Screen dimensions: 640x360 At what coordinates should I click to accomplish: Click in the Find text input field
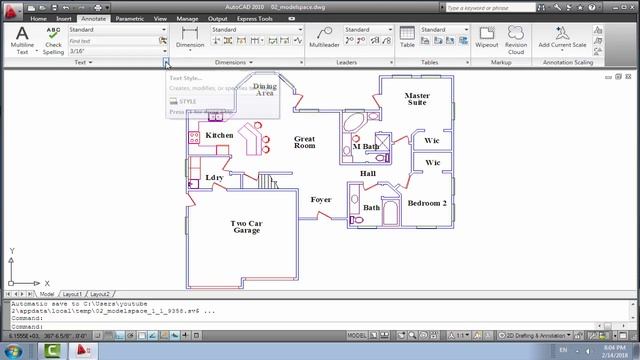click(113, 41)
